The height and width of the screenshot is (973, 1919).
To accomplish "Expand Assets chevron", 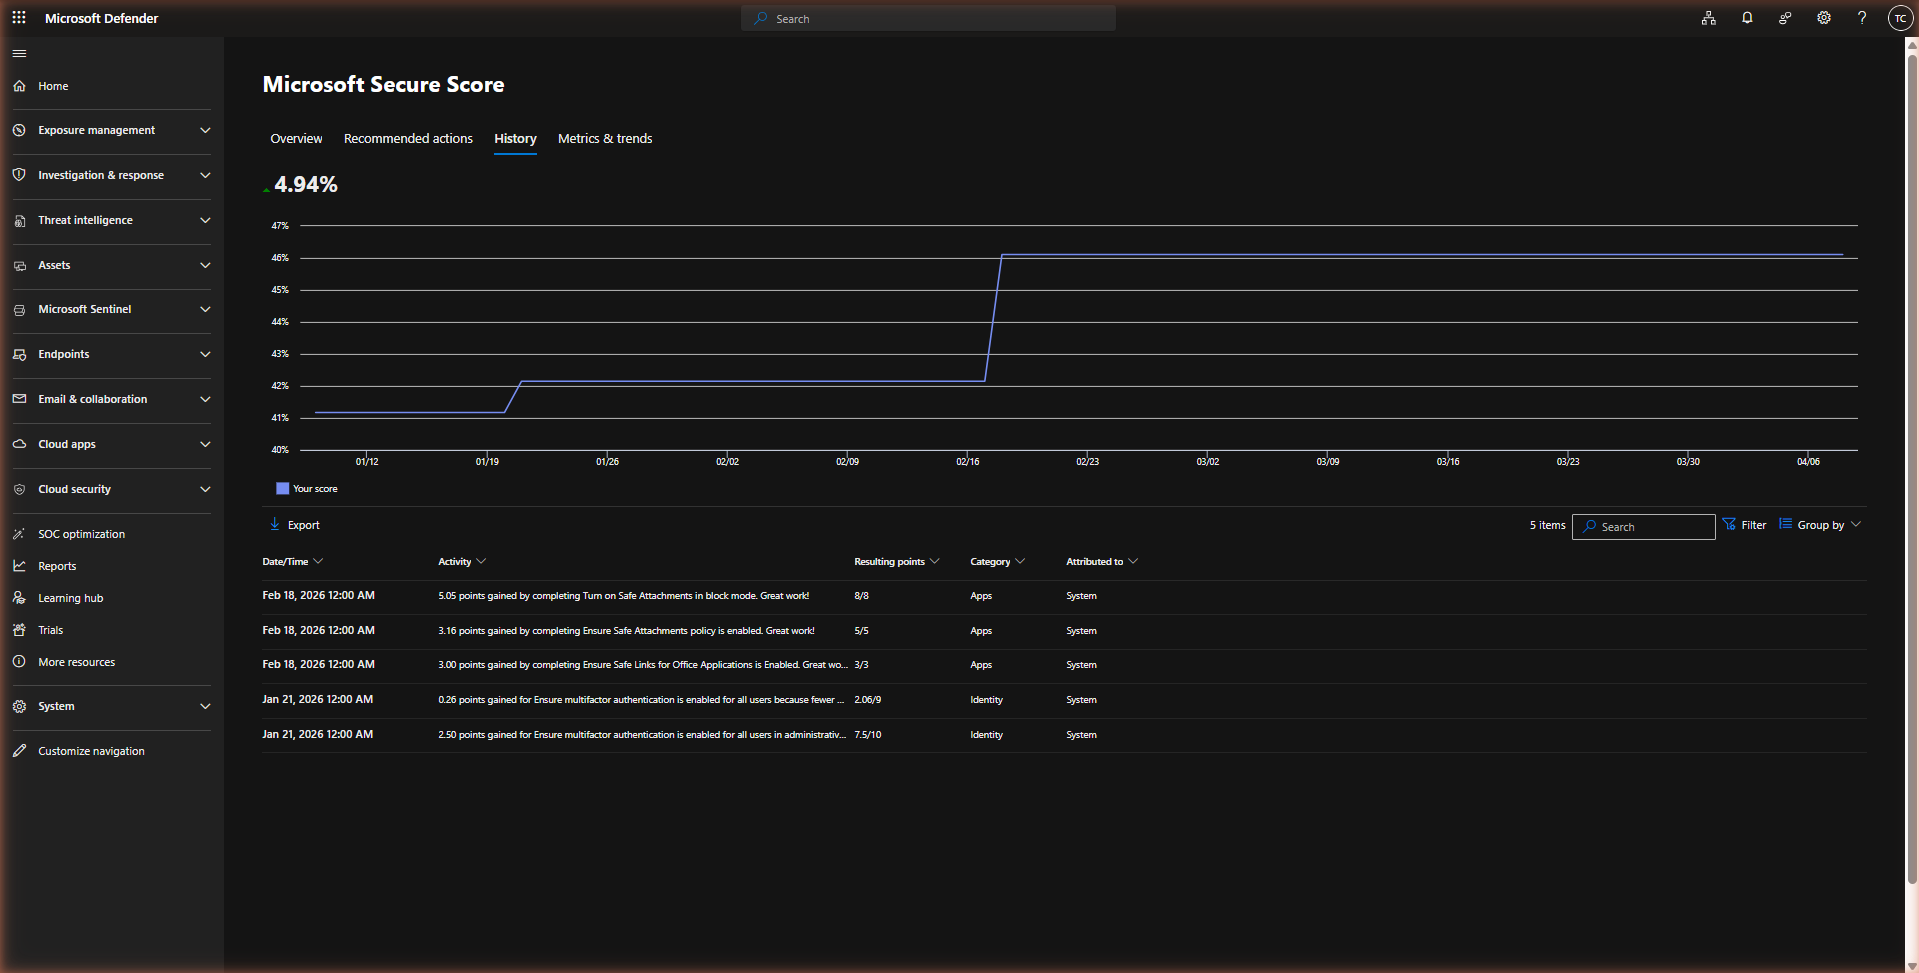I will (x=205, y=265).
